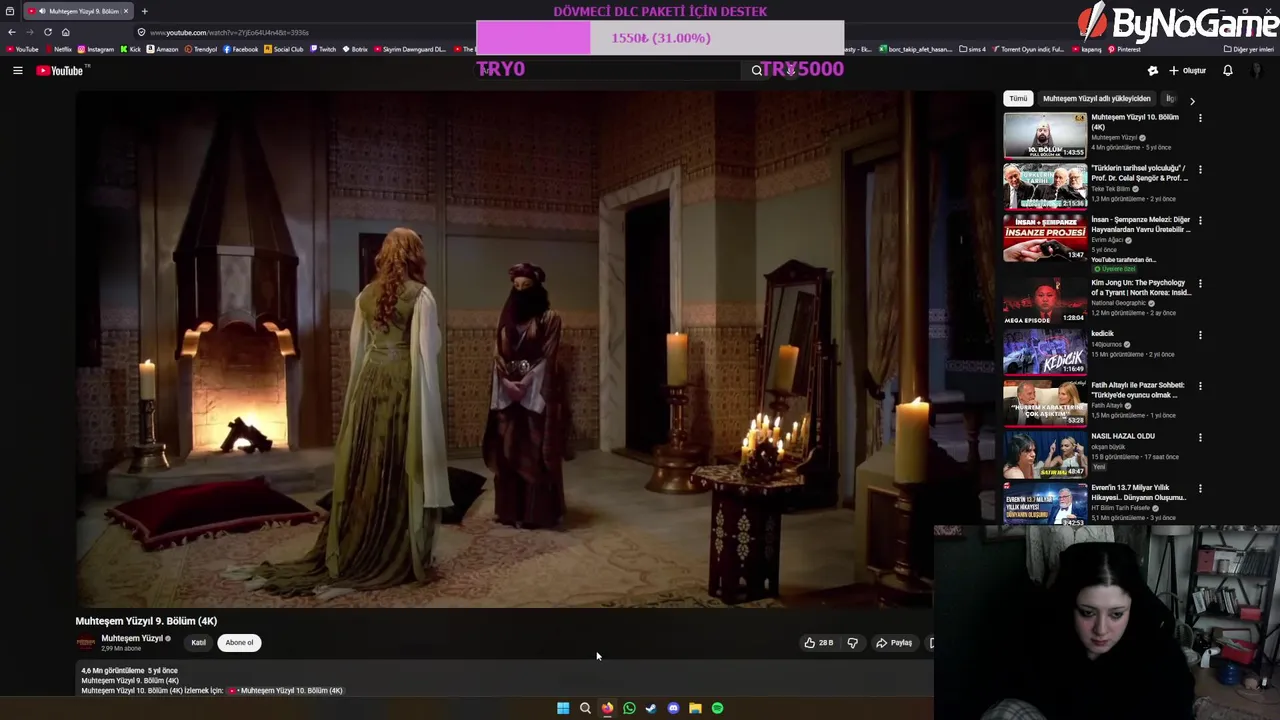Open the Pinterest bookmark
This screenshot has width=1280, height=720.
(x=1124, y=49)
